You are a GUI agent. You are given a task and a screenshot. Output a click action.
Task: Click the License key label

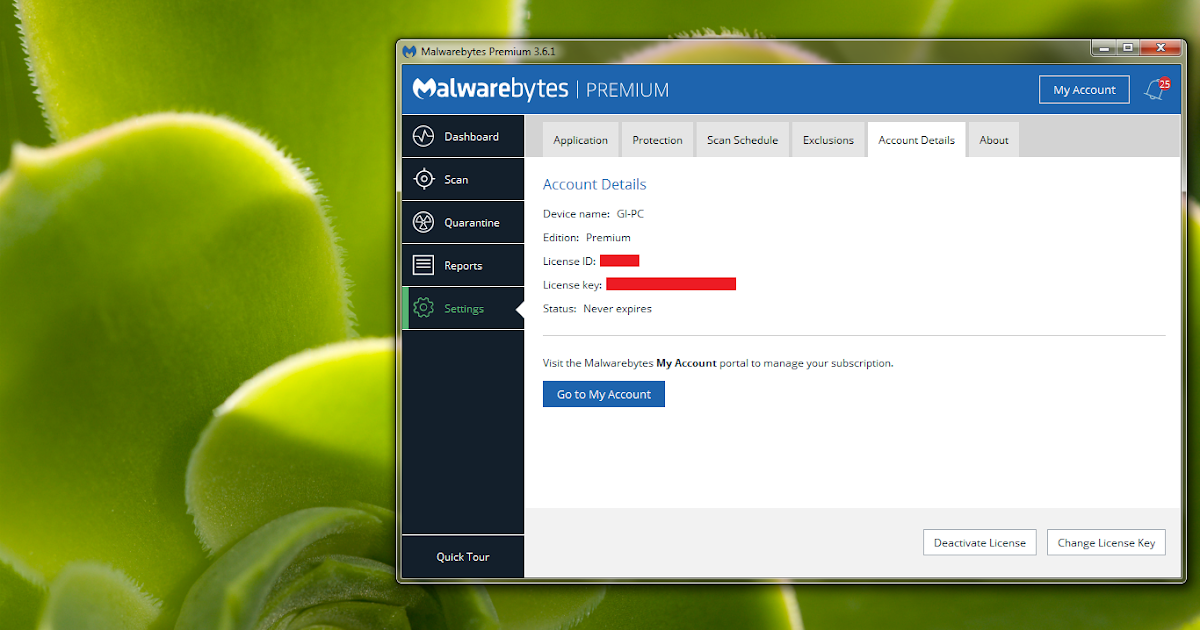(x=572, y=285)
